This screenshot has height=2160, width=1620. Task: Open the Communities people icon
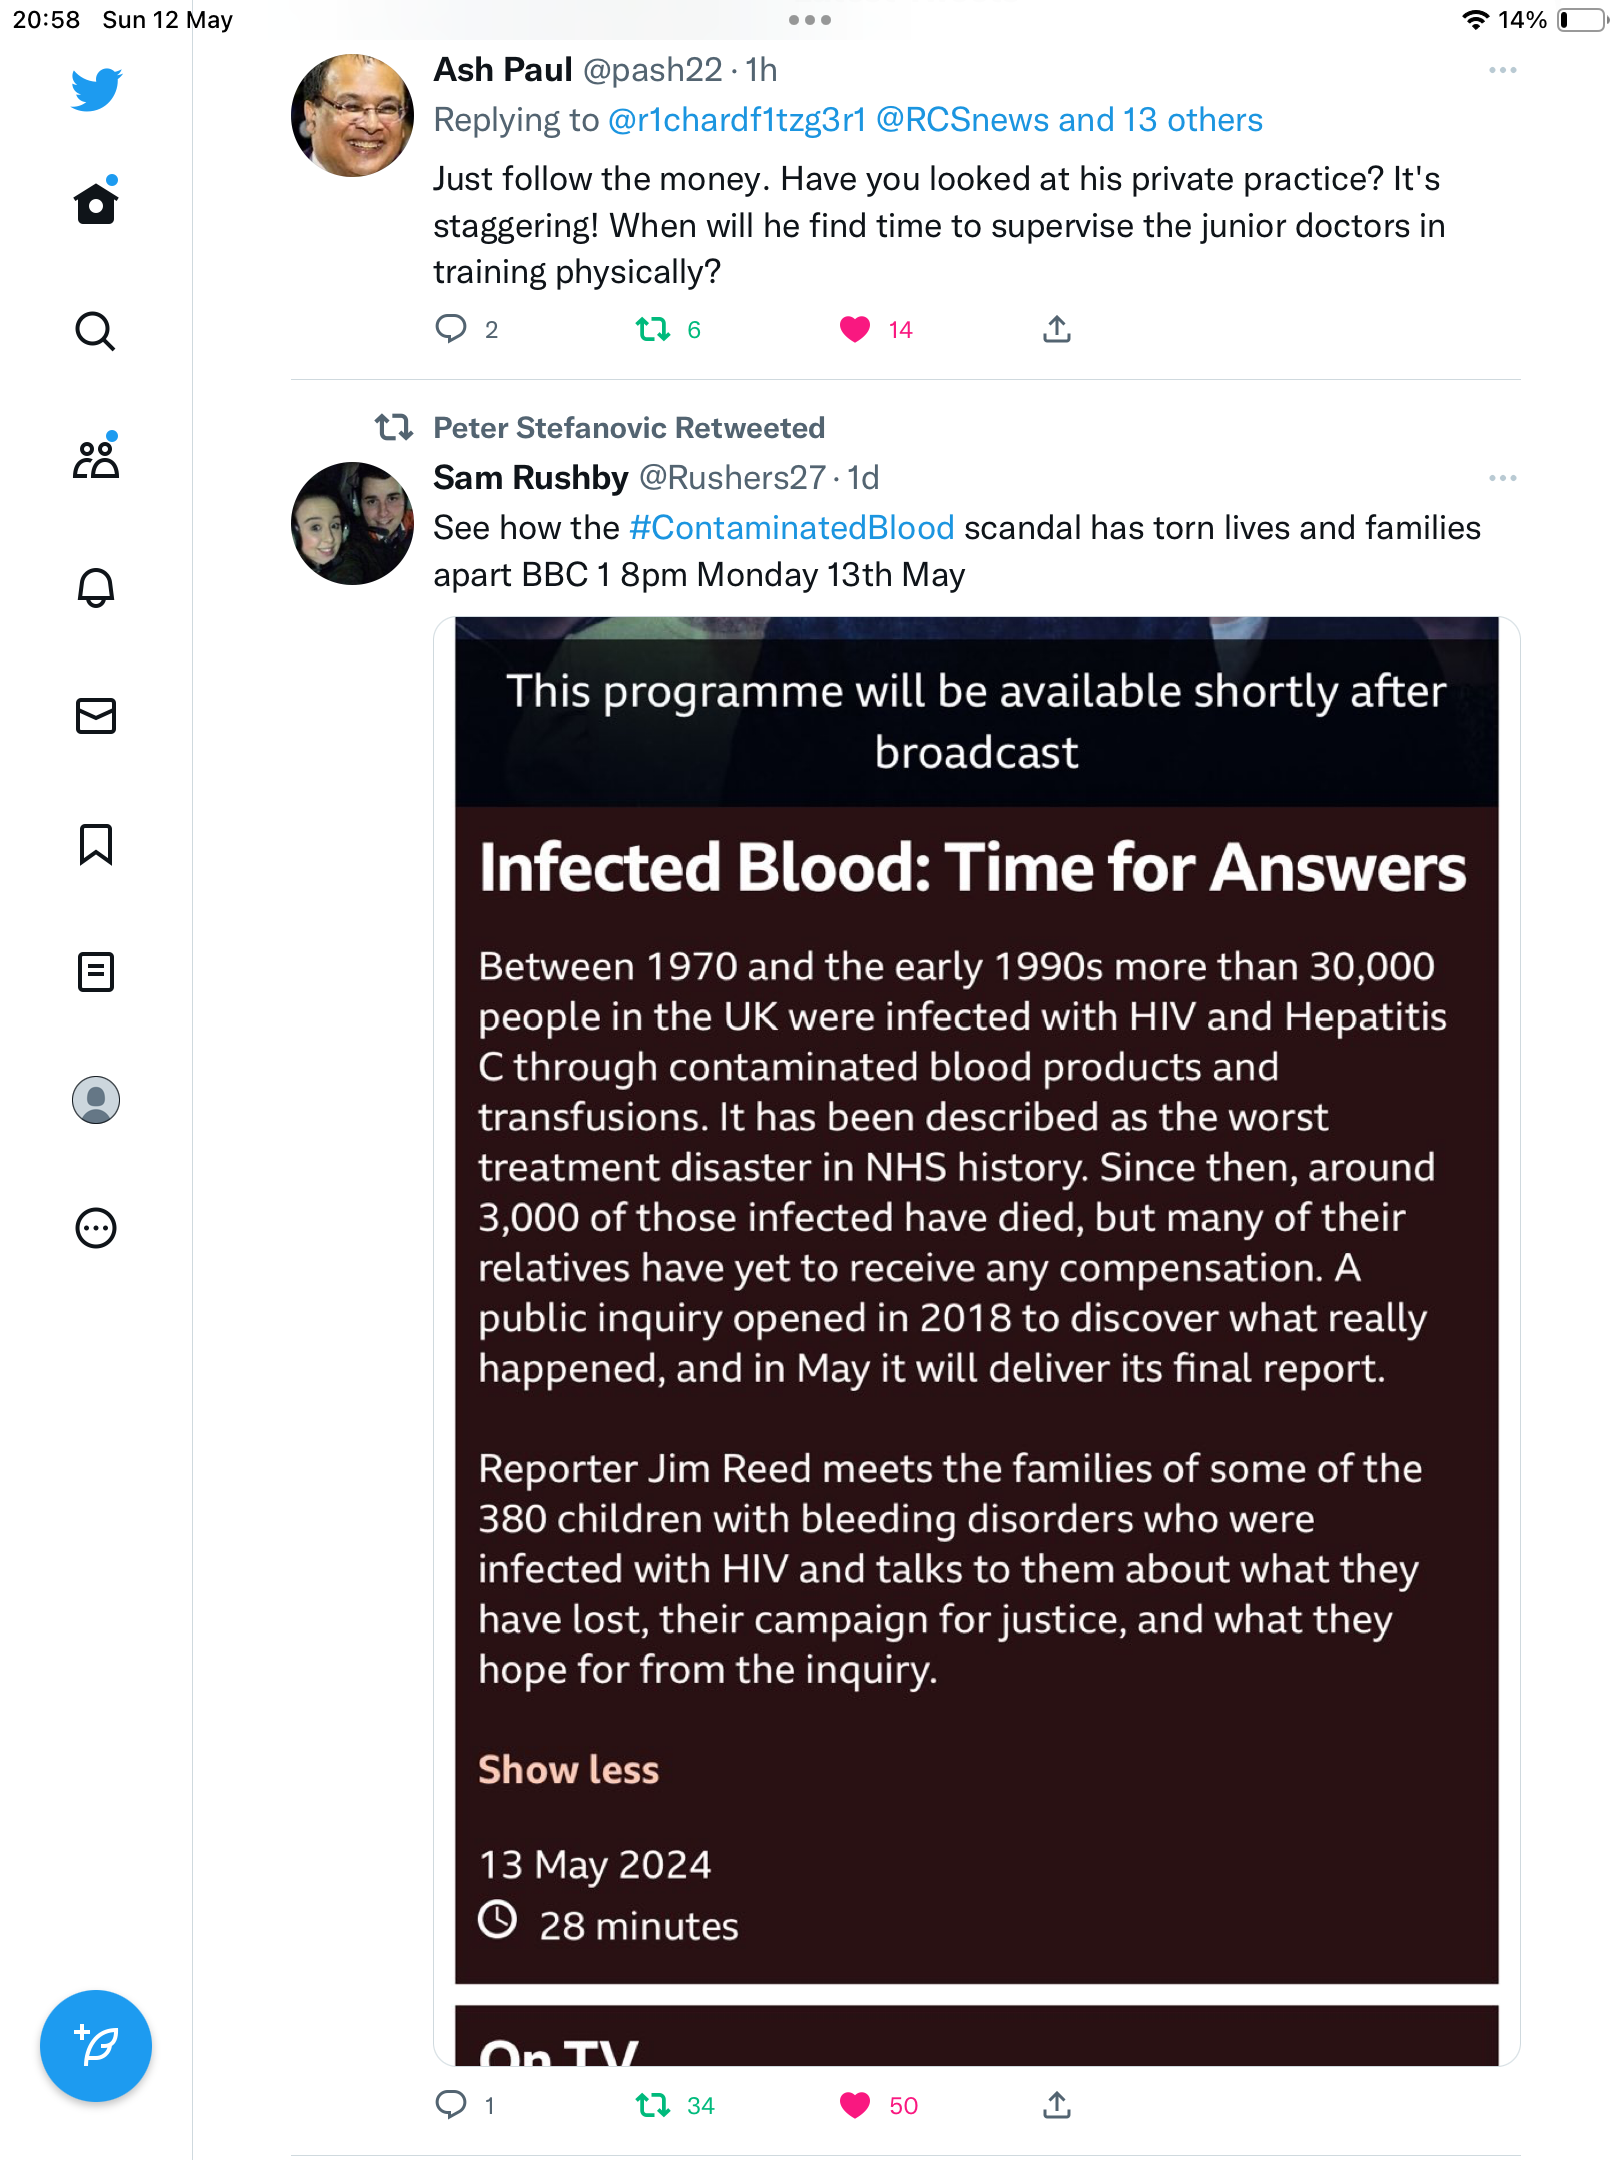96,458
